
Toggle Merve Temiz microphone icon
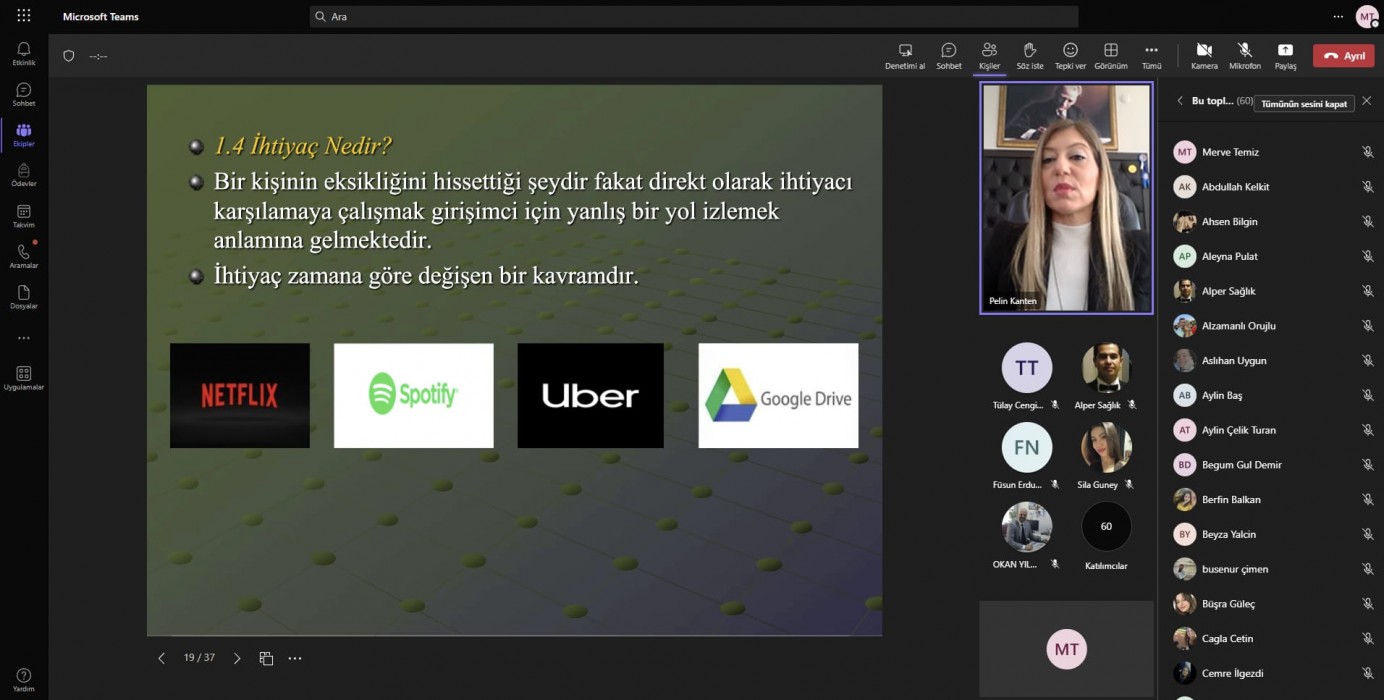[x=1367, y=152]
